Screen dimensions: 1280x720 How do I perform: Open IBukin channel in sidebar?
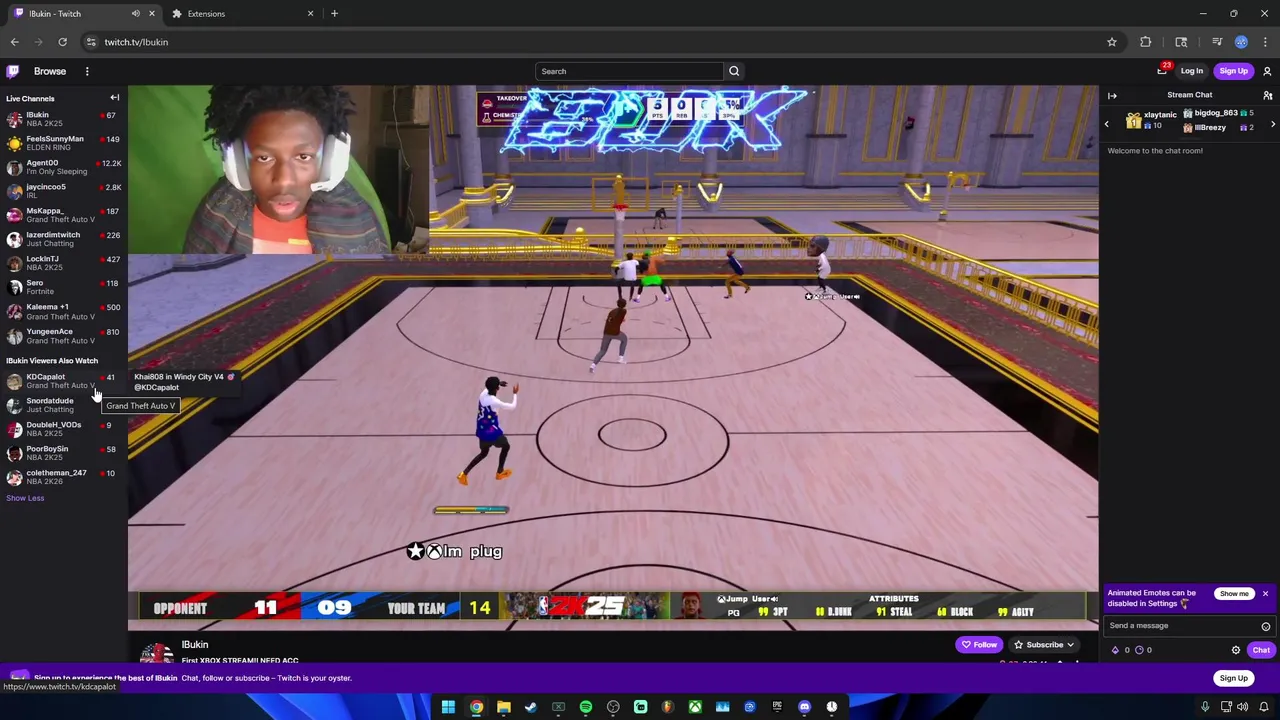(63, 119)
